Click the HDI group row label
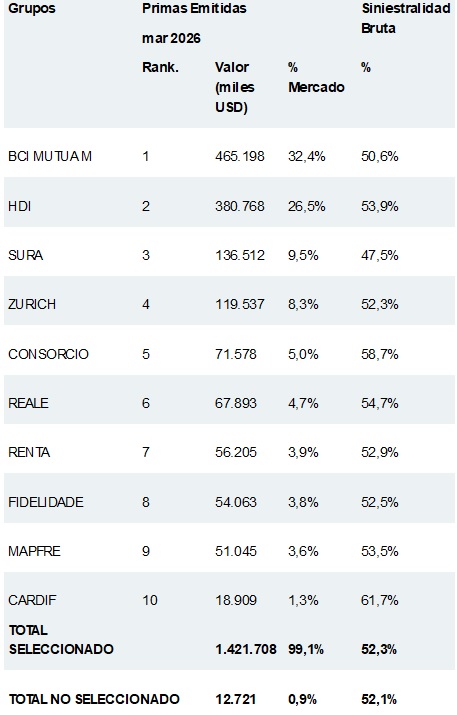This screenshot has width=457, height=715. [x=19, y=206]
